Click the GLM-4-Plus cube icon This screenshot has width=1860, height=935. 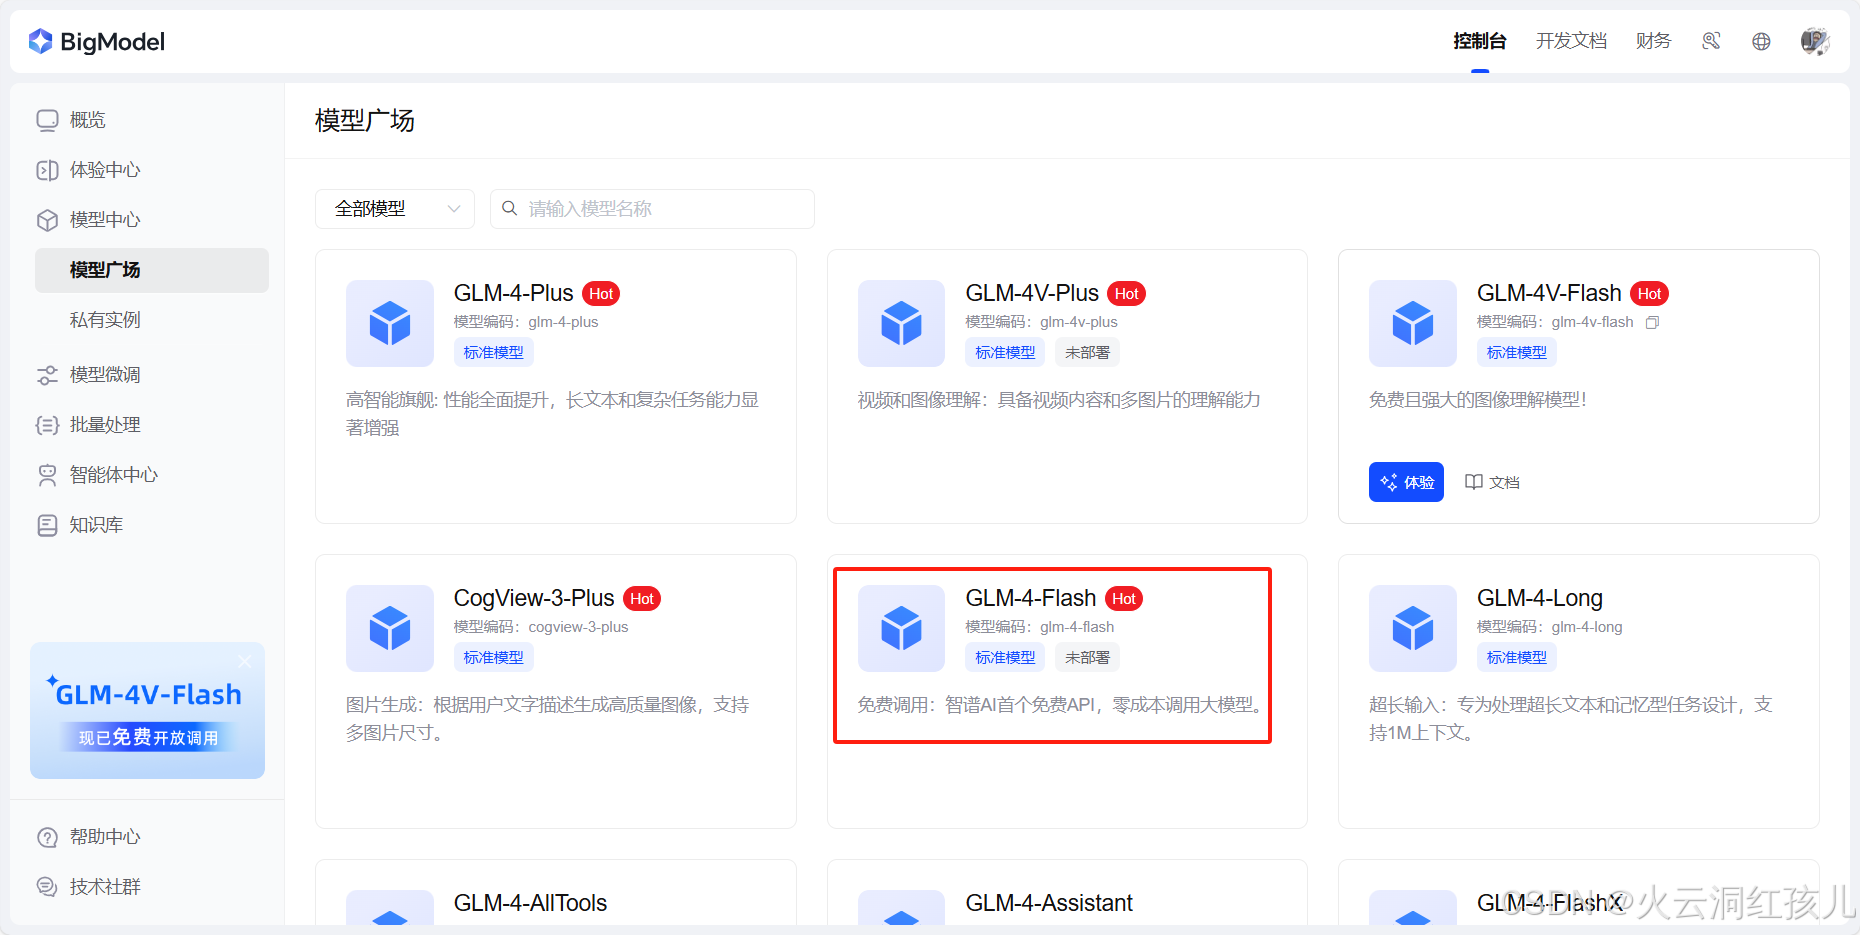[390, 323]
